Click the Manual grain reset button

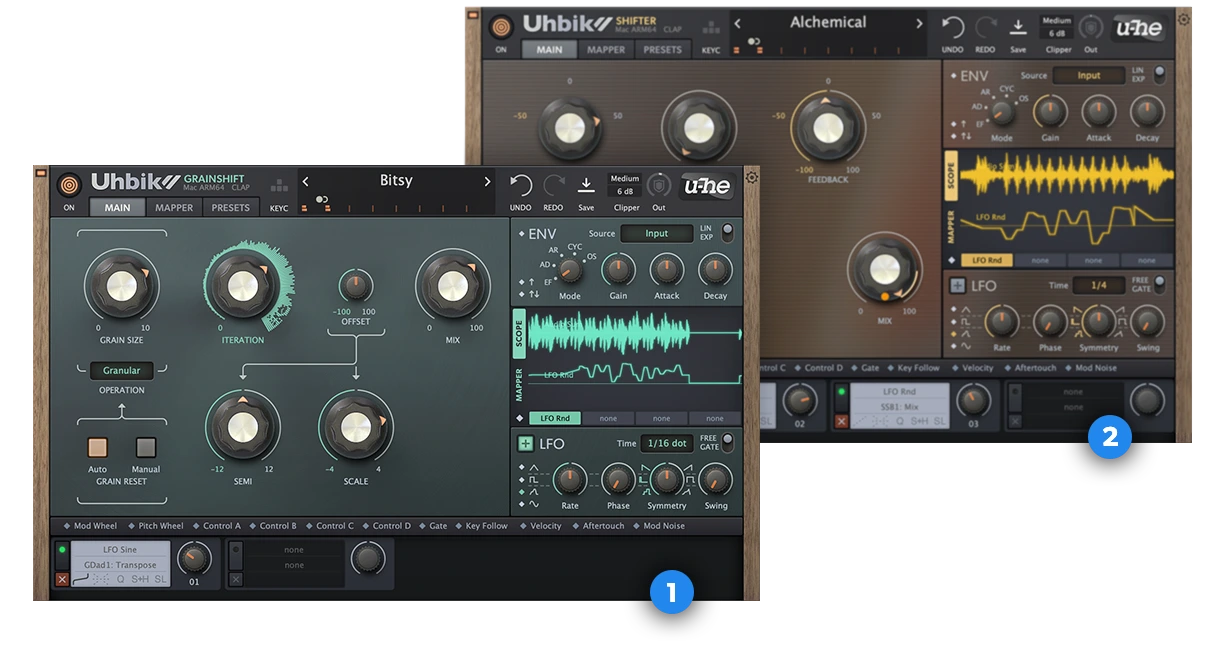(x=146, y=447)
